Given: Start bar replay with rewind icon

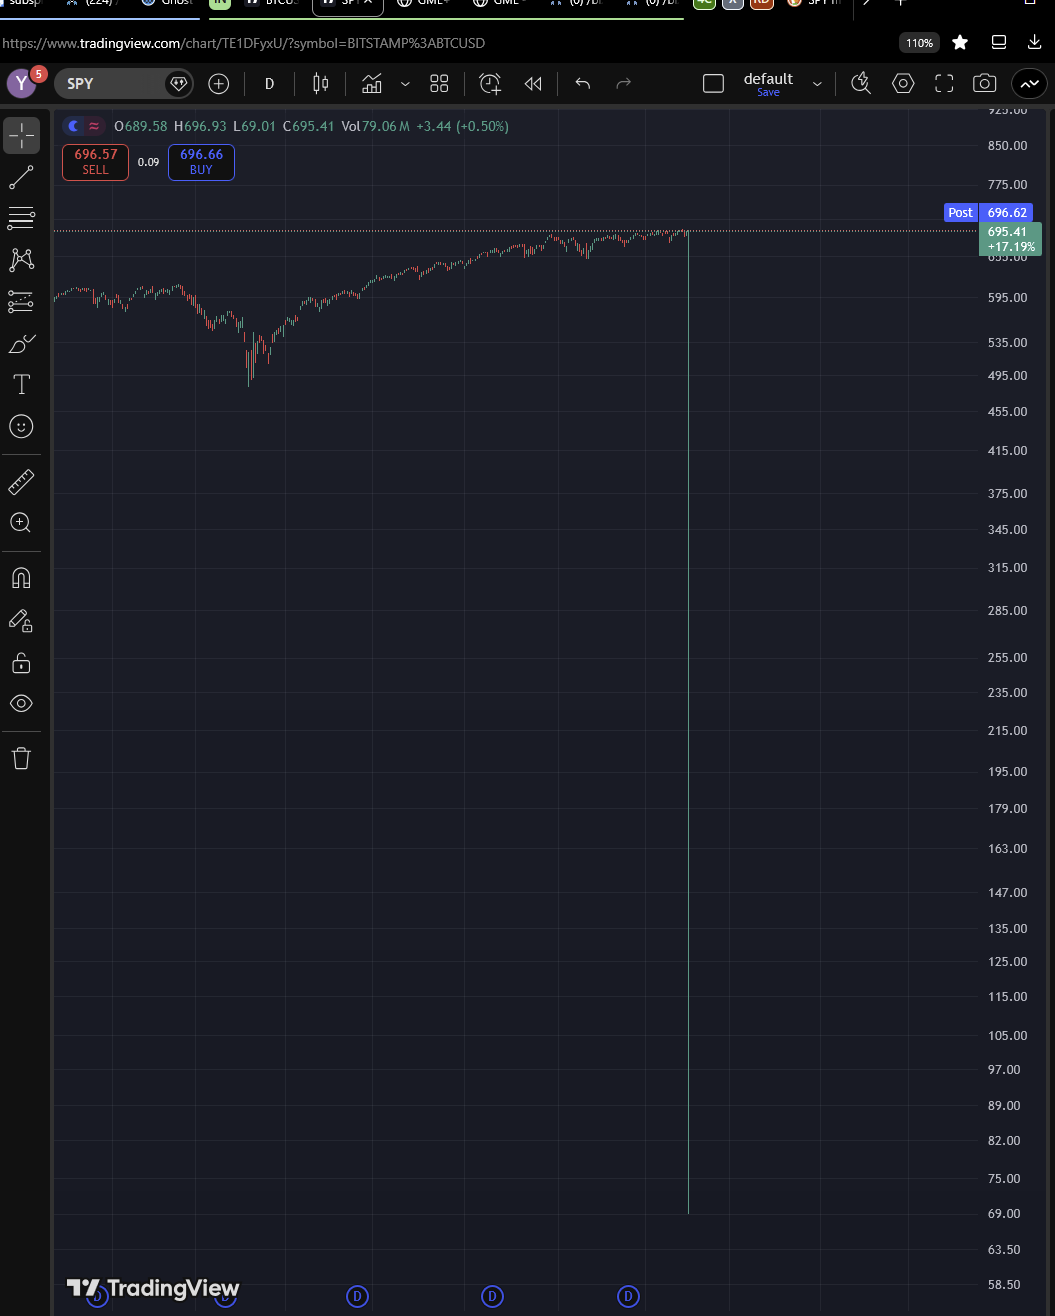Looking at the screenshot, I should click(533, 84).
